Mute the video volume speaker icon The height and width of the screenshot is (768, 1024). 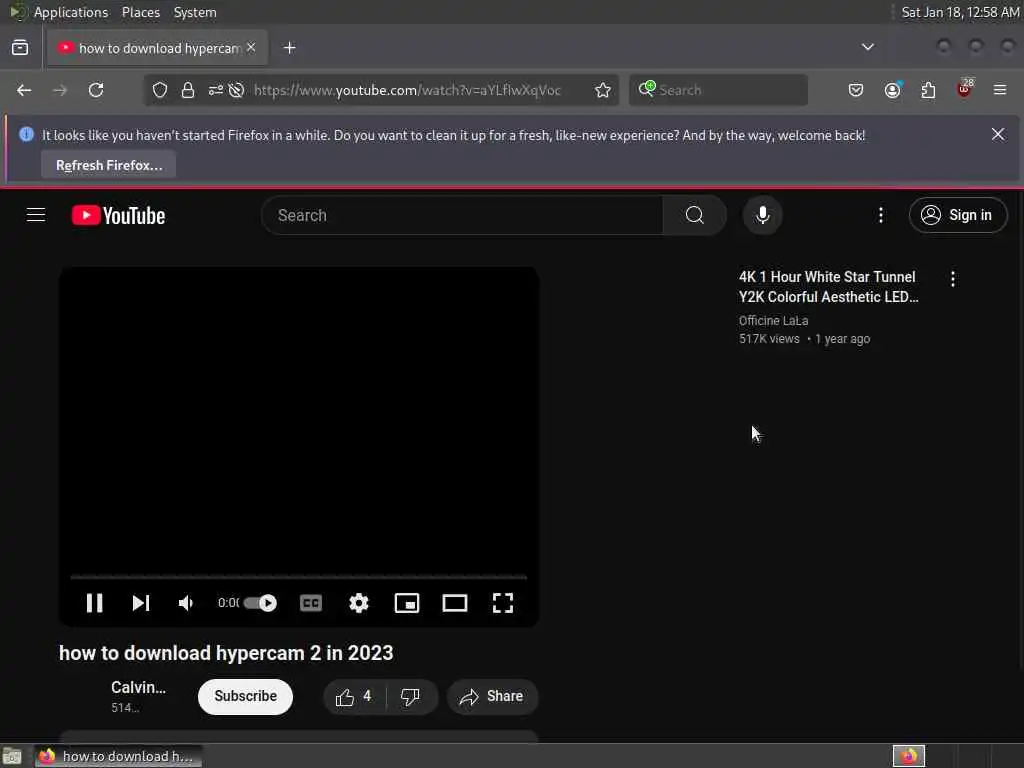186,603
